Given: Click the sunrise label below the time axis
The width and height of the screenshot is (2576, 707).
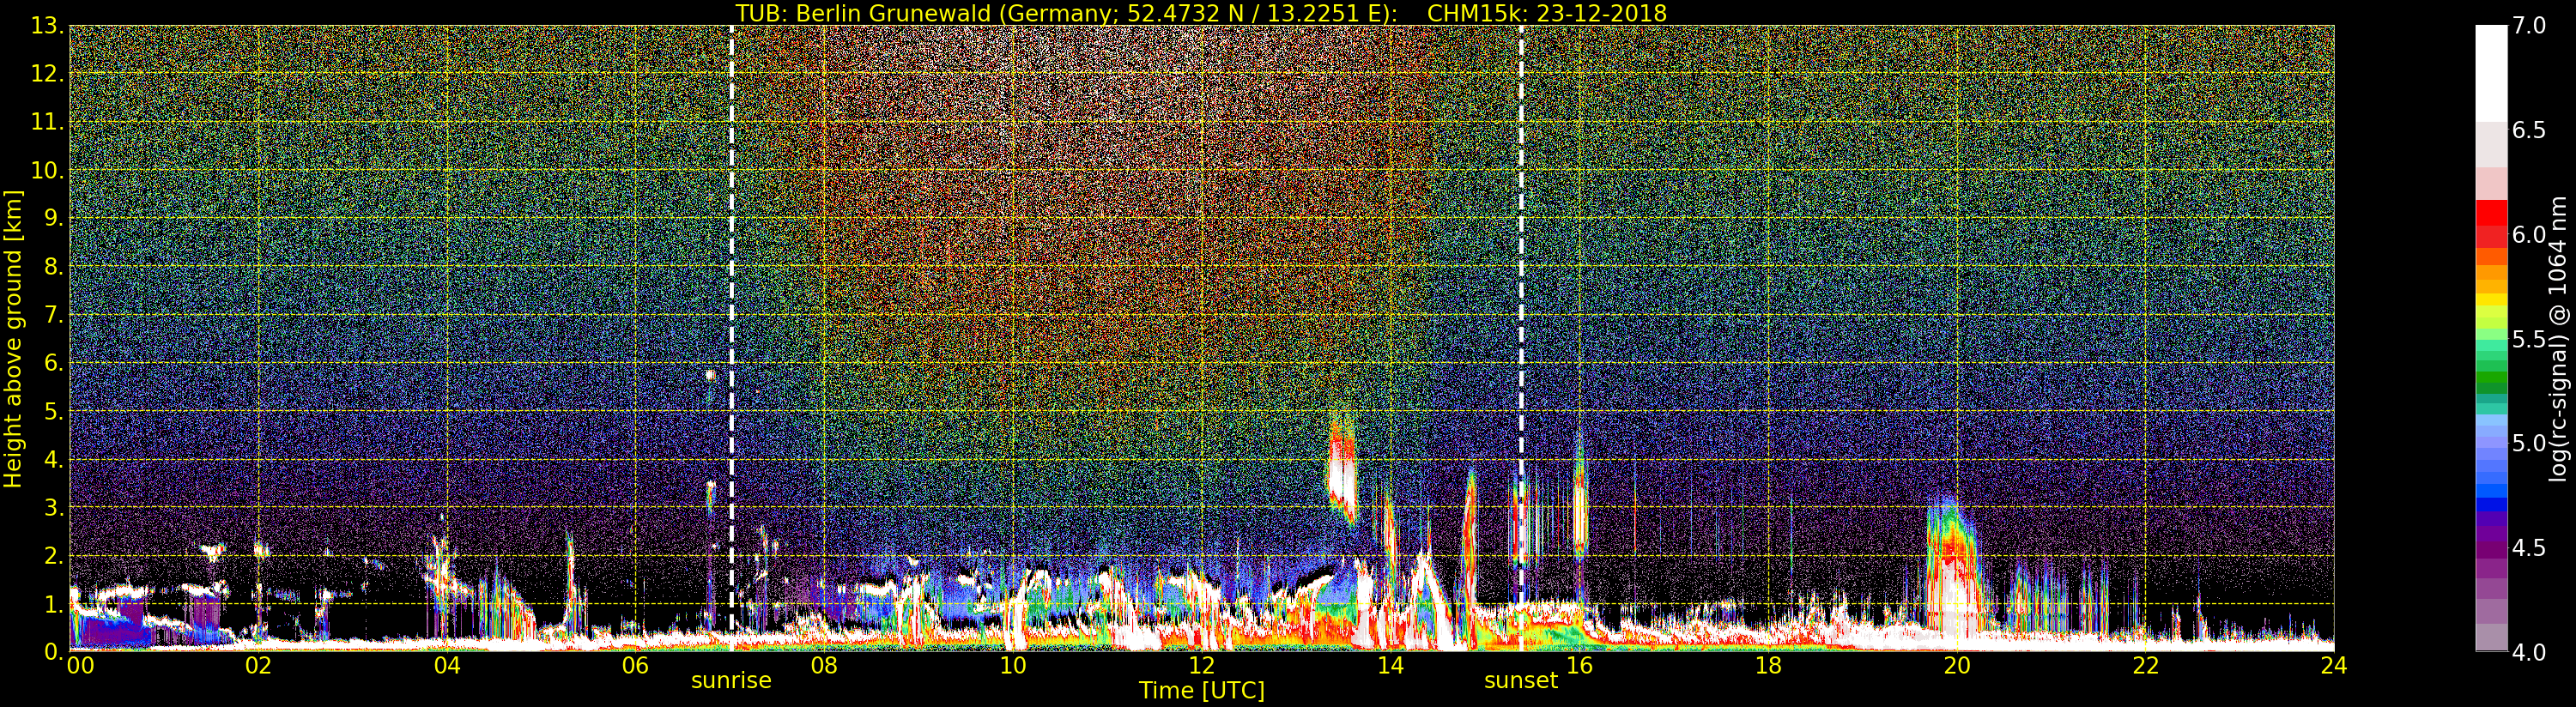Looking at the screenshot, I should click(731, 681).
